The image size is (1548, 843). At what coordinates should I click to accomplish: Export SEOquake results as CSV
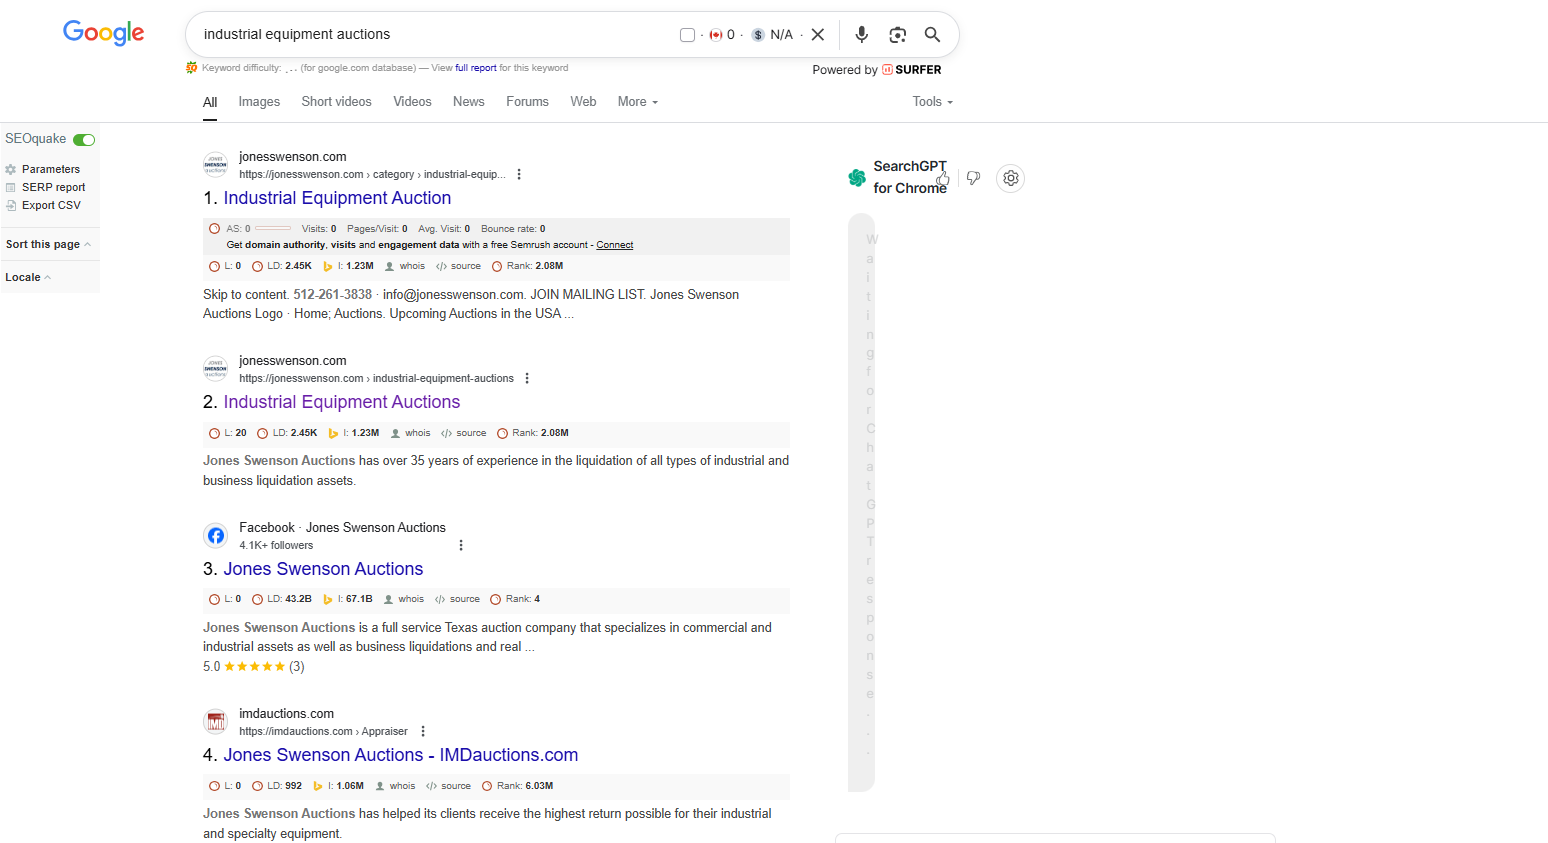pos(51,205)
